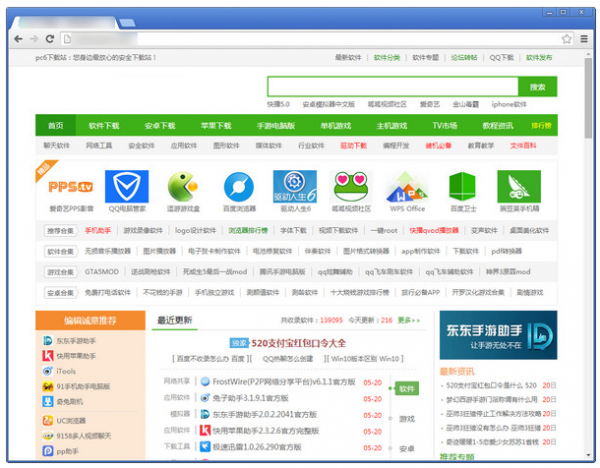Click 快用苹果助手 icon in sidebar
This screenshot has height=468, width=600.
[x=47, y=356]
